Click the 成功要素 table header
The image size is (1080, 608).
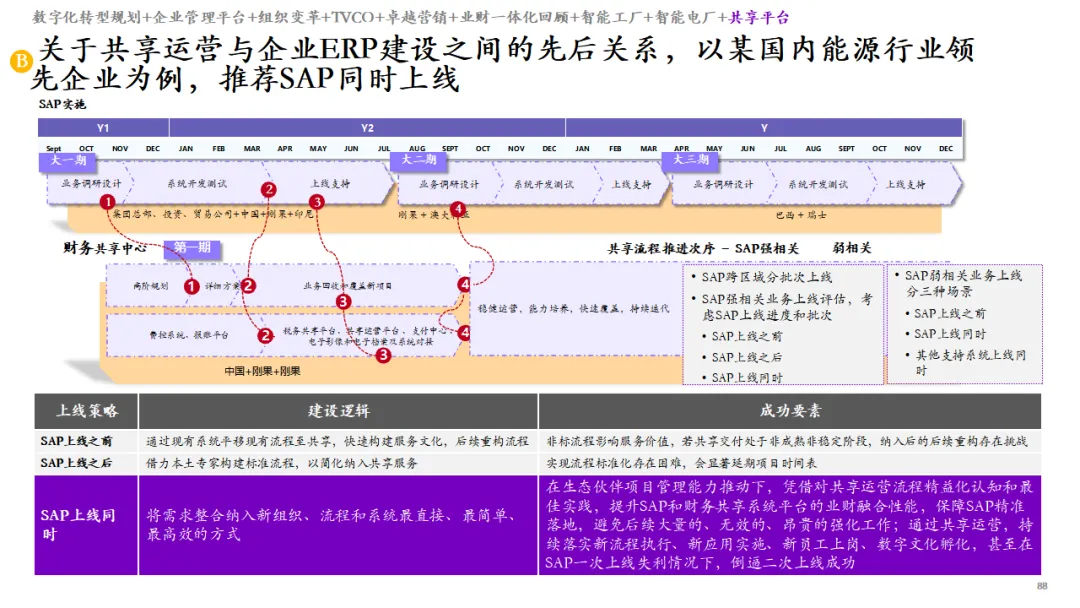(x=790, y=411)
